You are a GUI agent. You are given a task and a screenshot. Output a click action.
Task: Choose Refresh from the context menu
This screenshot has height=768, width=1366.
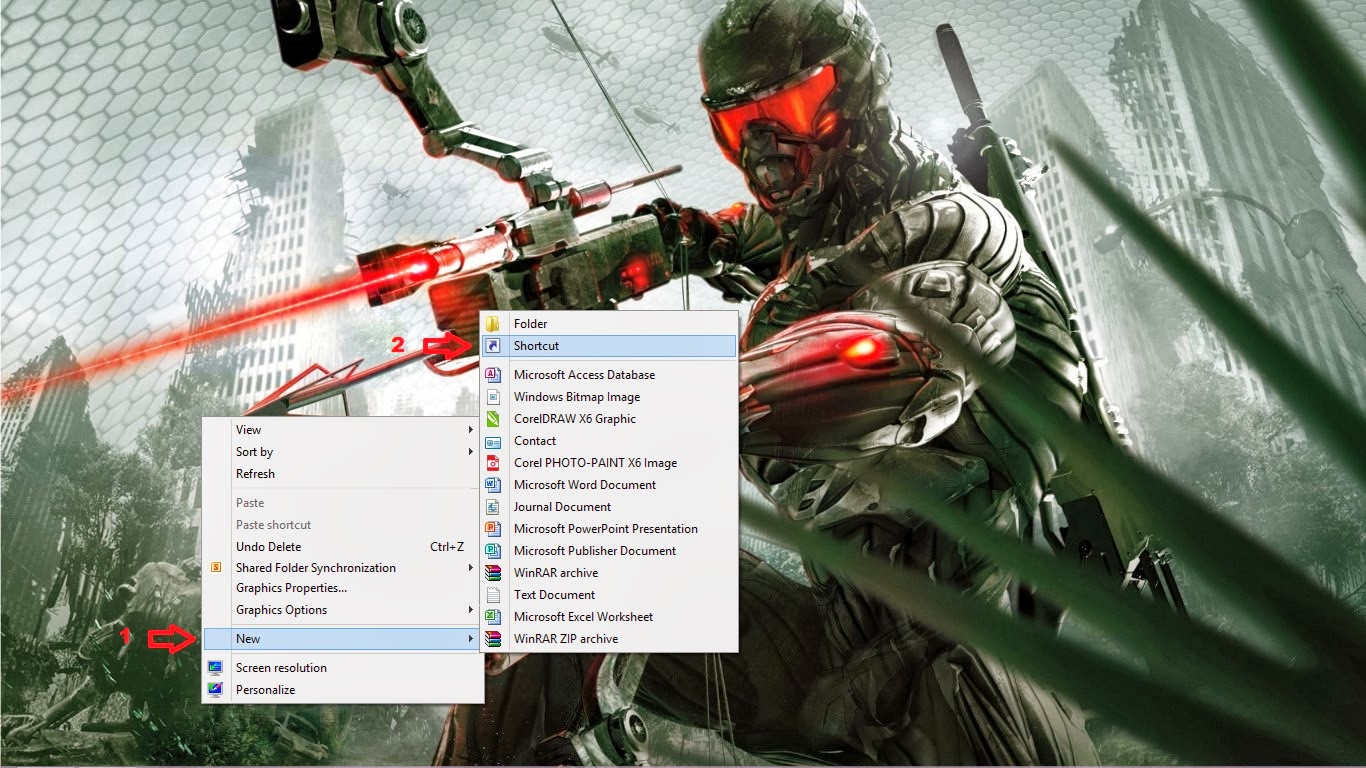click(x=343, y=474)
